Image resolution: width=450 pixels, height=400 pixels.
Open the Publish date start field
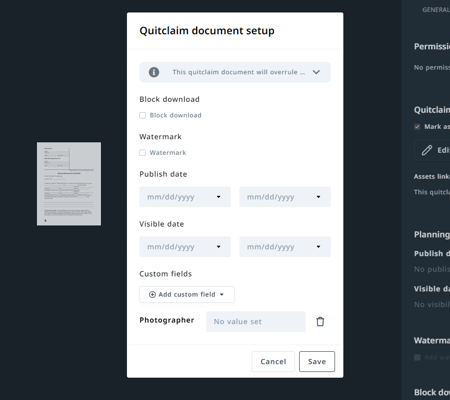click(x=185, y=197)
